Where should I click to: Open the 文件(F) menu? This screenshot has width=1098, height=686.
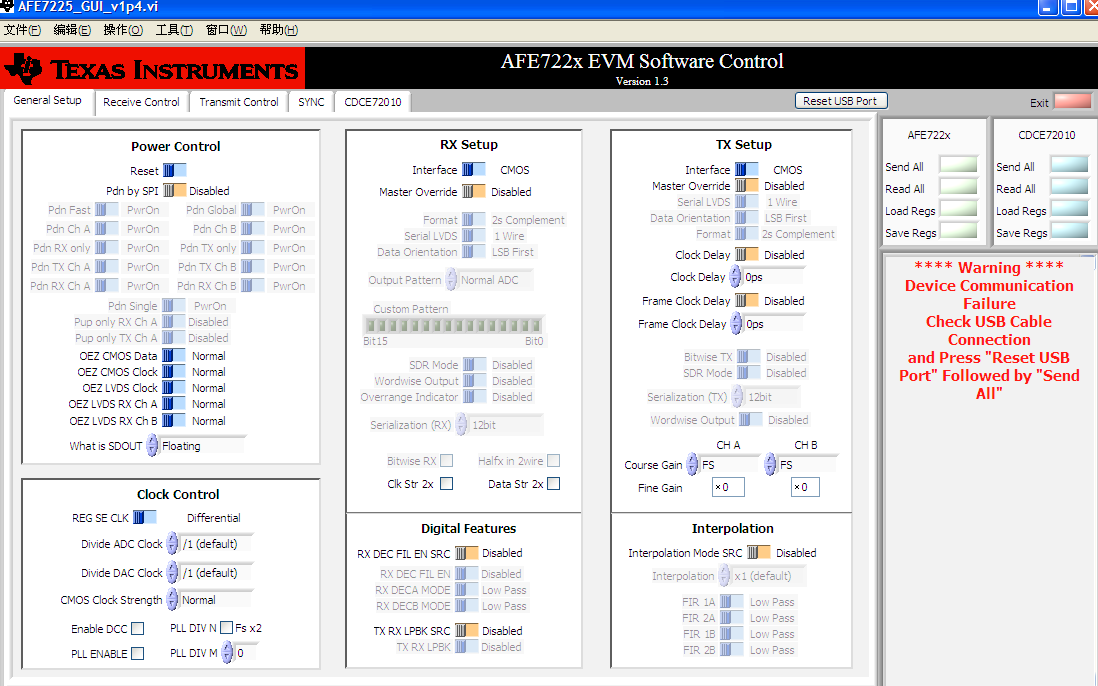pyautogui.click(x=22, y=30)
